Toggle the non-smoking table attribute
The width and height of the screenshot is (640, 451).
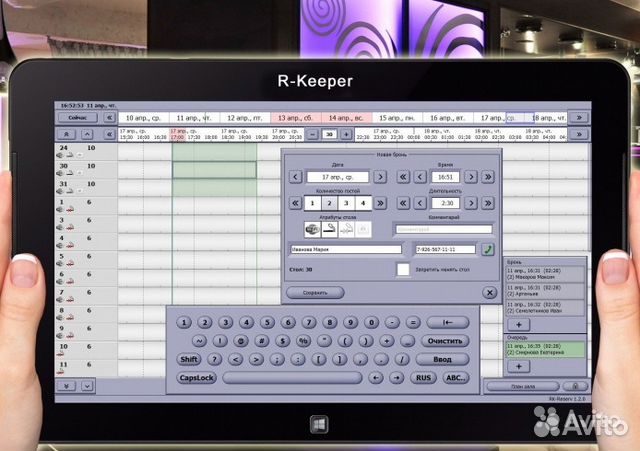[346, 229]
